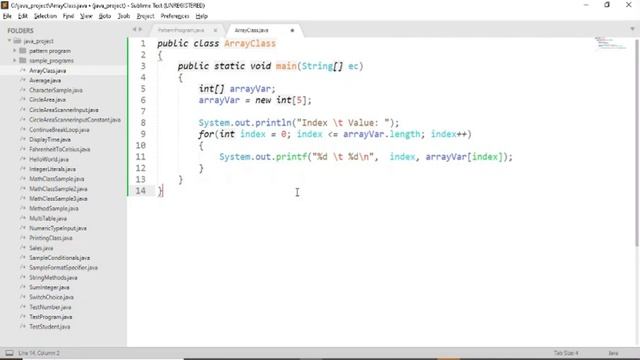Go to previous tab using left arrow
This screenshot has width=640, height=360.
pos(134,29)
